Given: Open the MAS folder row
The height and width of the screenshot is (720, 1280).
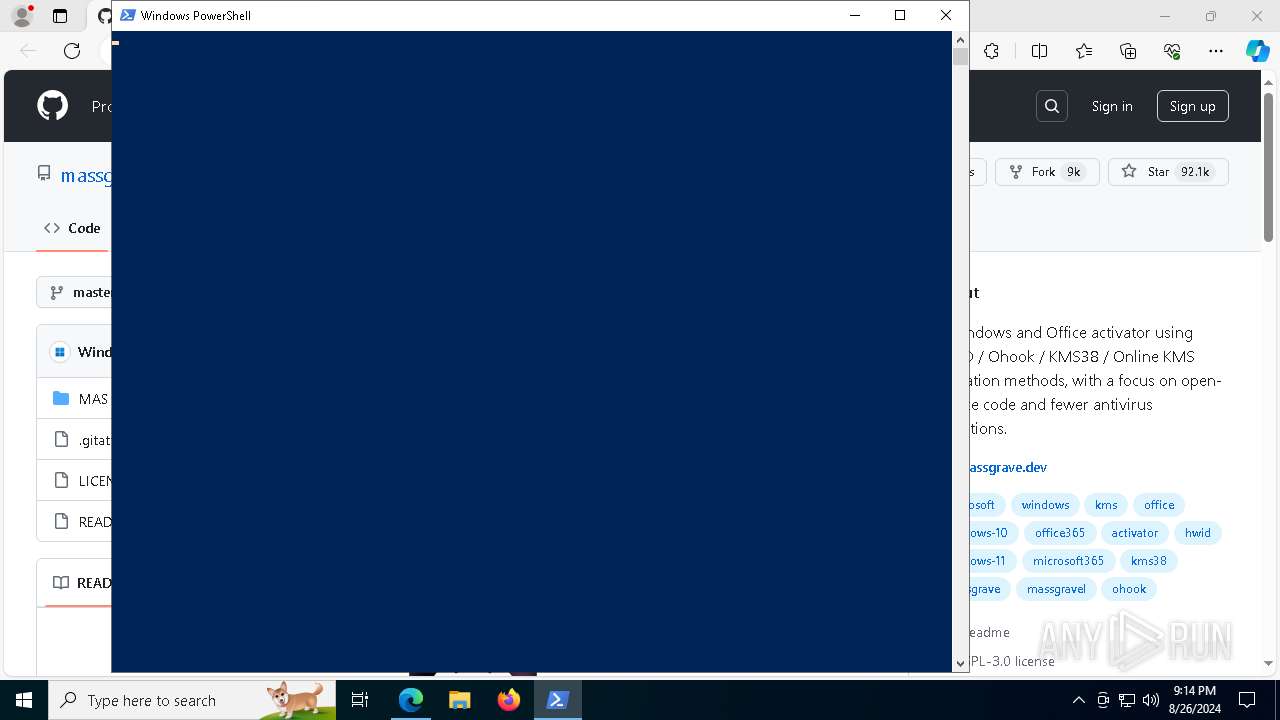Looking at the screenshot, I should (x=74, y=398).
